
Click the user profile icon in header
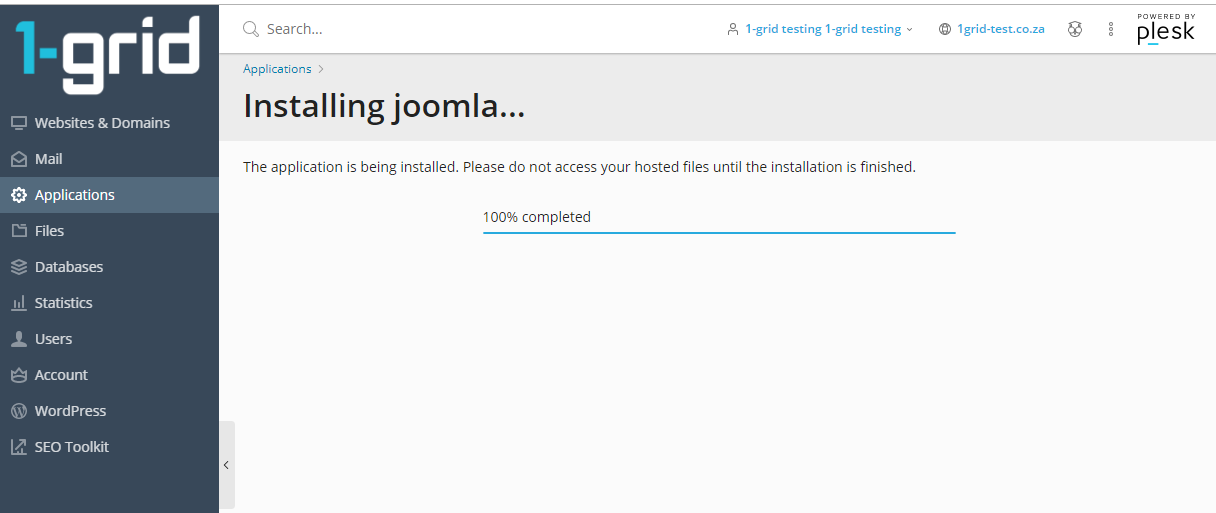coord(733,29)
